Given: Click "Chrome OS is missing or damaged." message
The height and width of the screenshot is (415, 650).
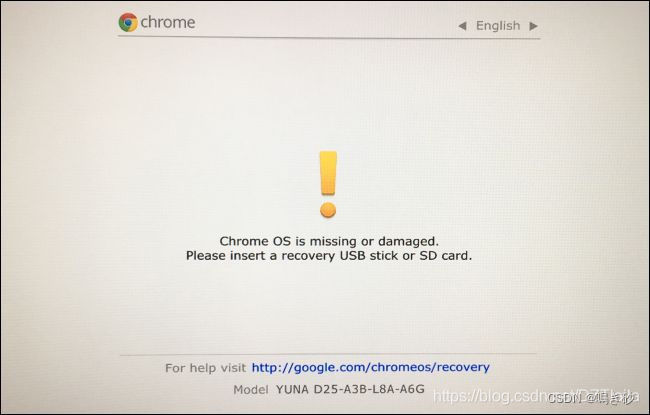Looking at the screenshot, I should coord(329,241).
